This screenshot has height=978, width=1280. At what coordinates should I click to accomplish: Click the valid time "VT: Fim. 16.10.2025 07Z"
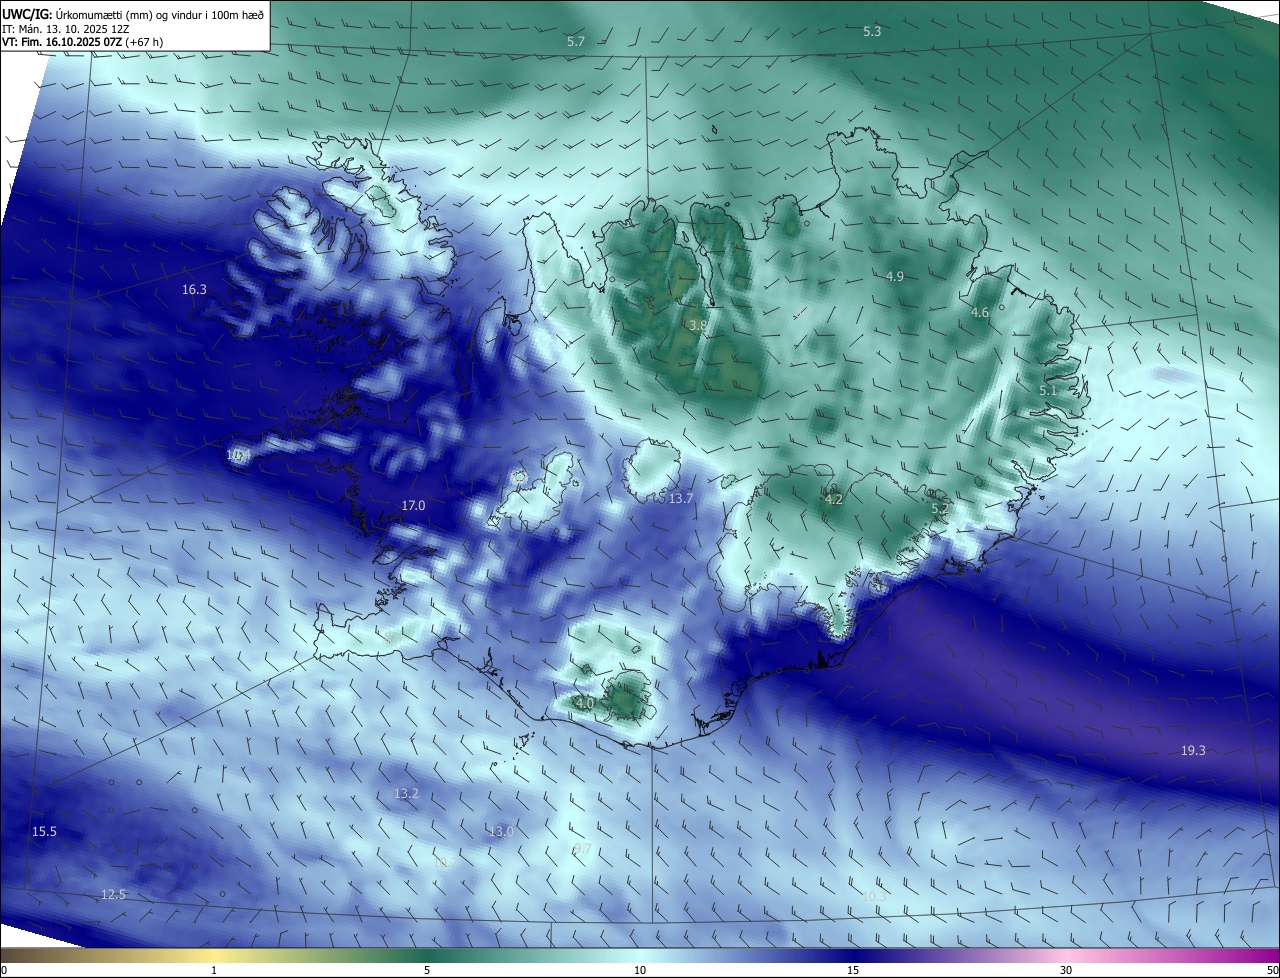click(x=62, y=42)
